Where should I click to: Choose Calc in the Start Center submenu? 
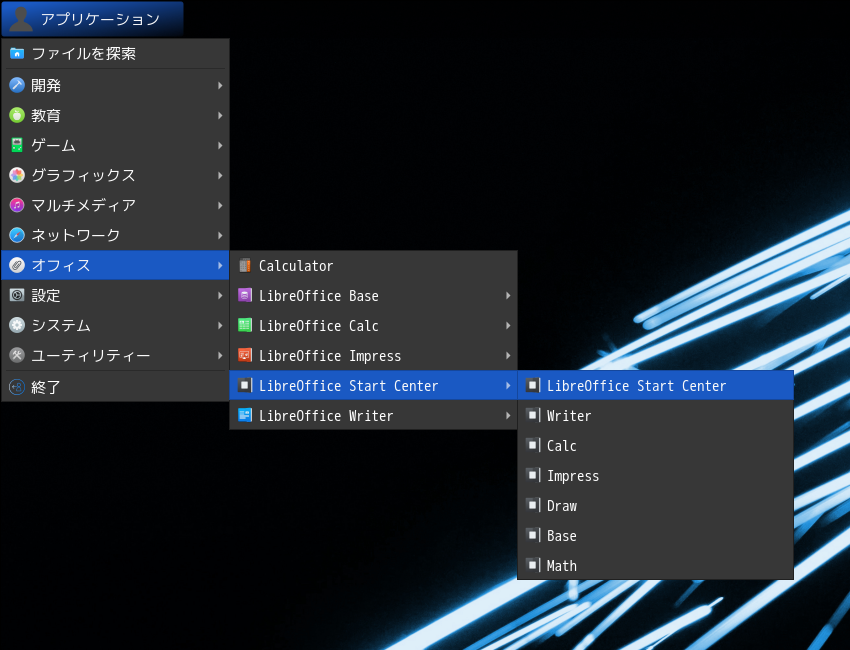click(655, 446)
